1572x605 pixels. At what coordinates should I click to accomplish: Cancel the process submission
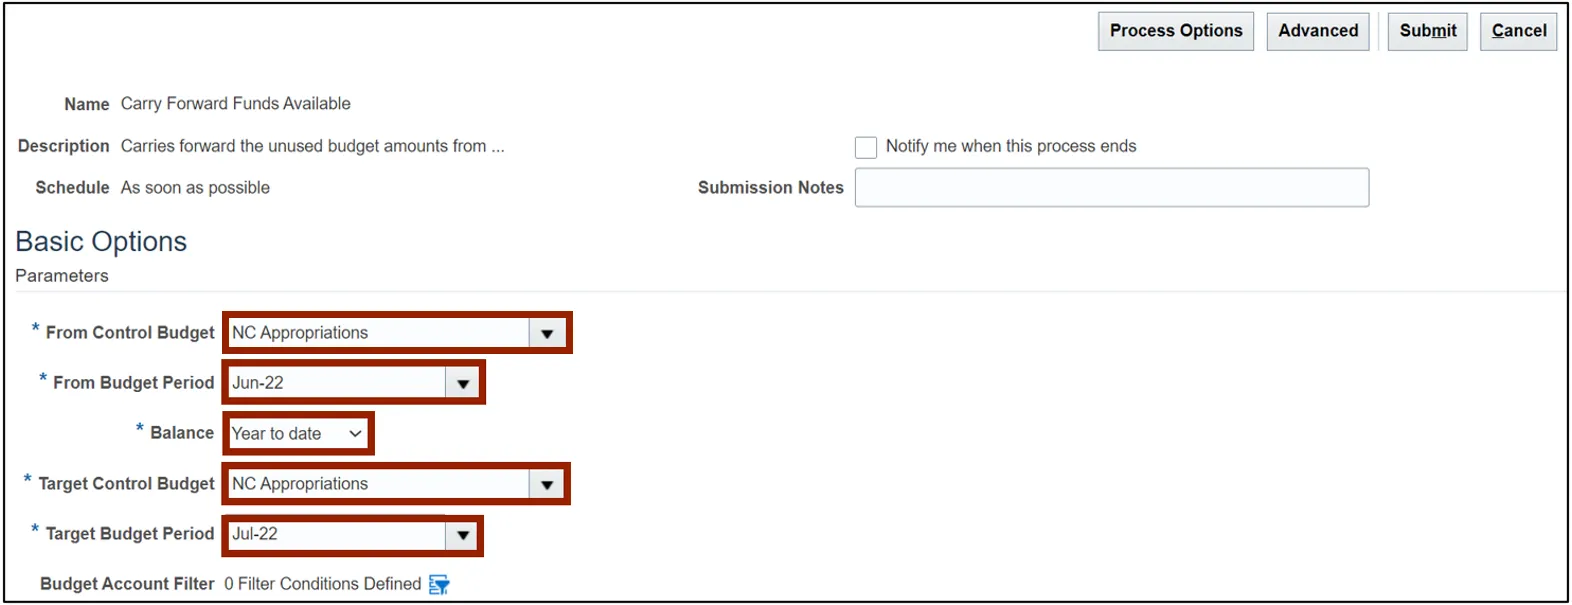(1518, 31)
